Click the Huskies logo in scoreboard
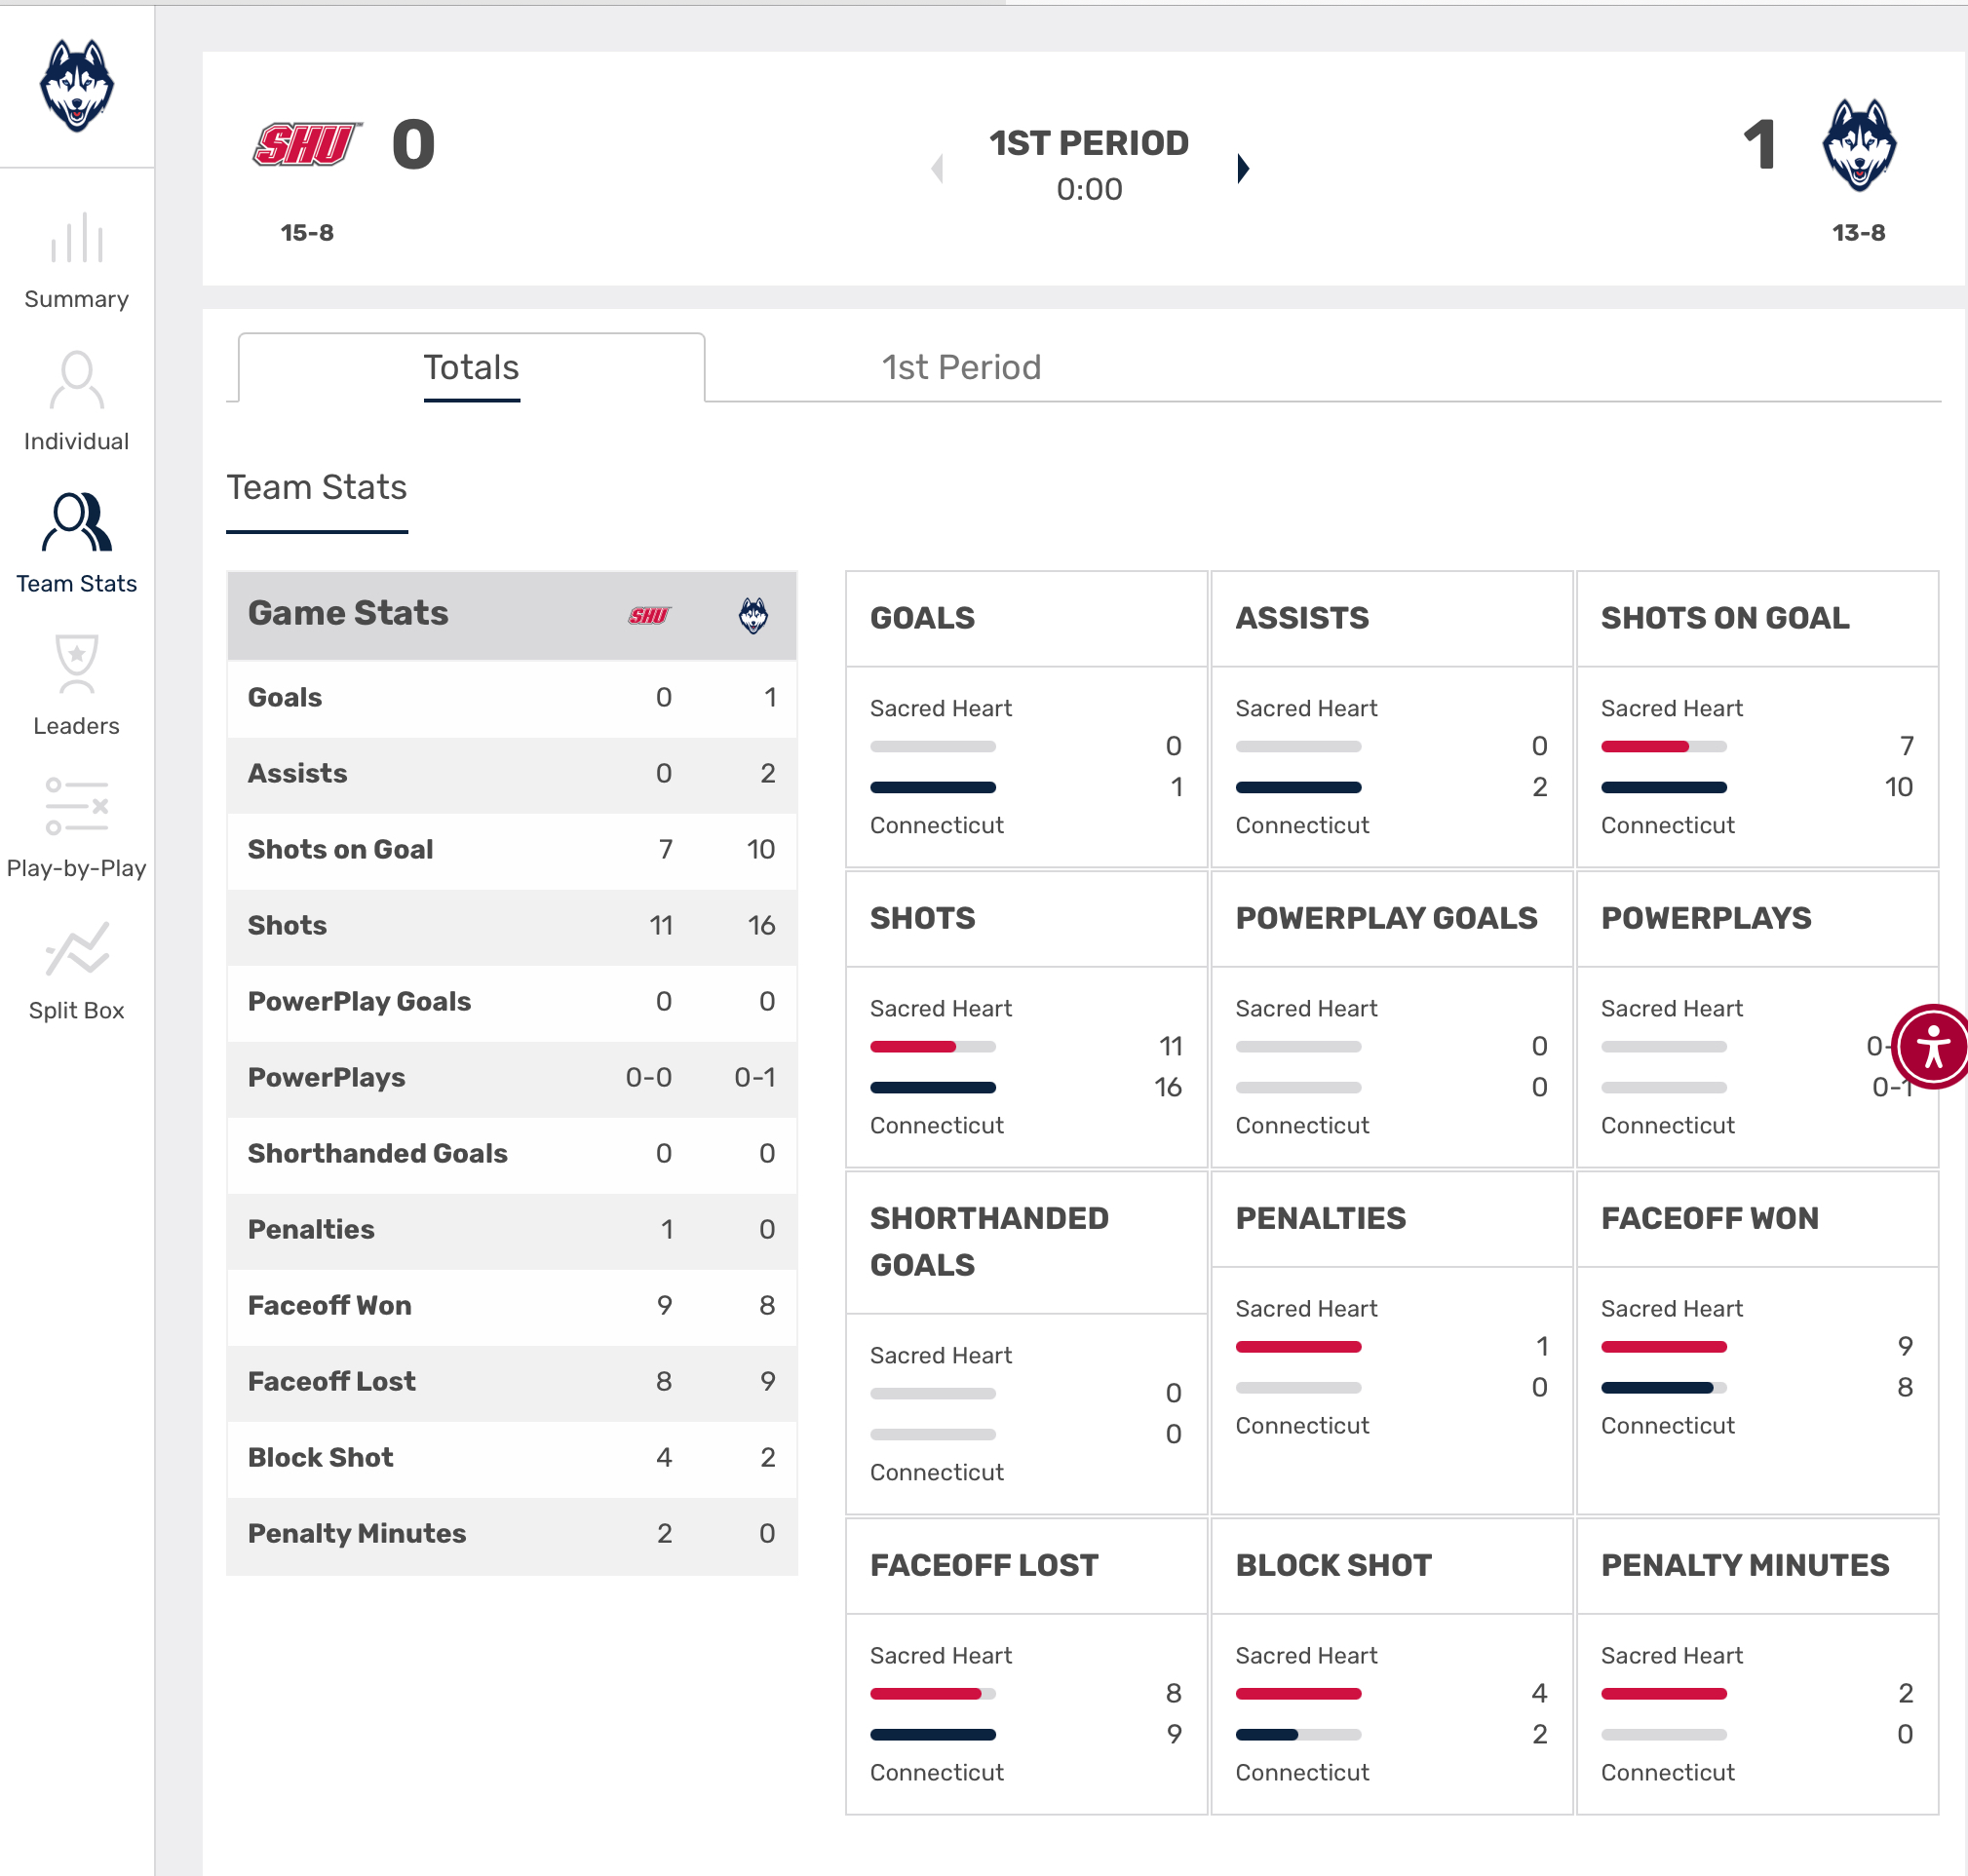Viewport: 1968px width, 1876px height. coord(1859,145)
